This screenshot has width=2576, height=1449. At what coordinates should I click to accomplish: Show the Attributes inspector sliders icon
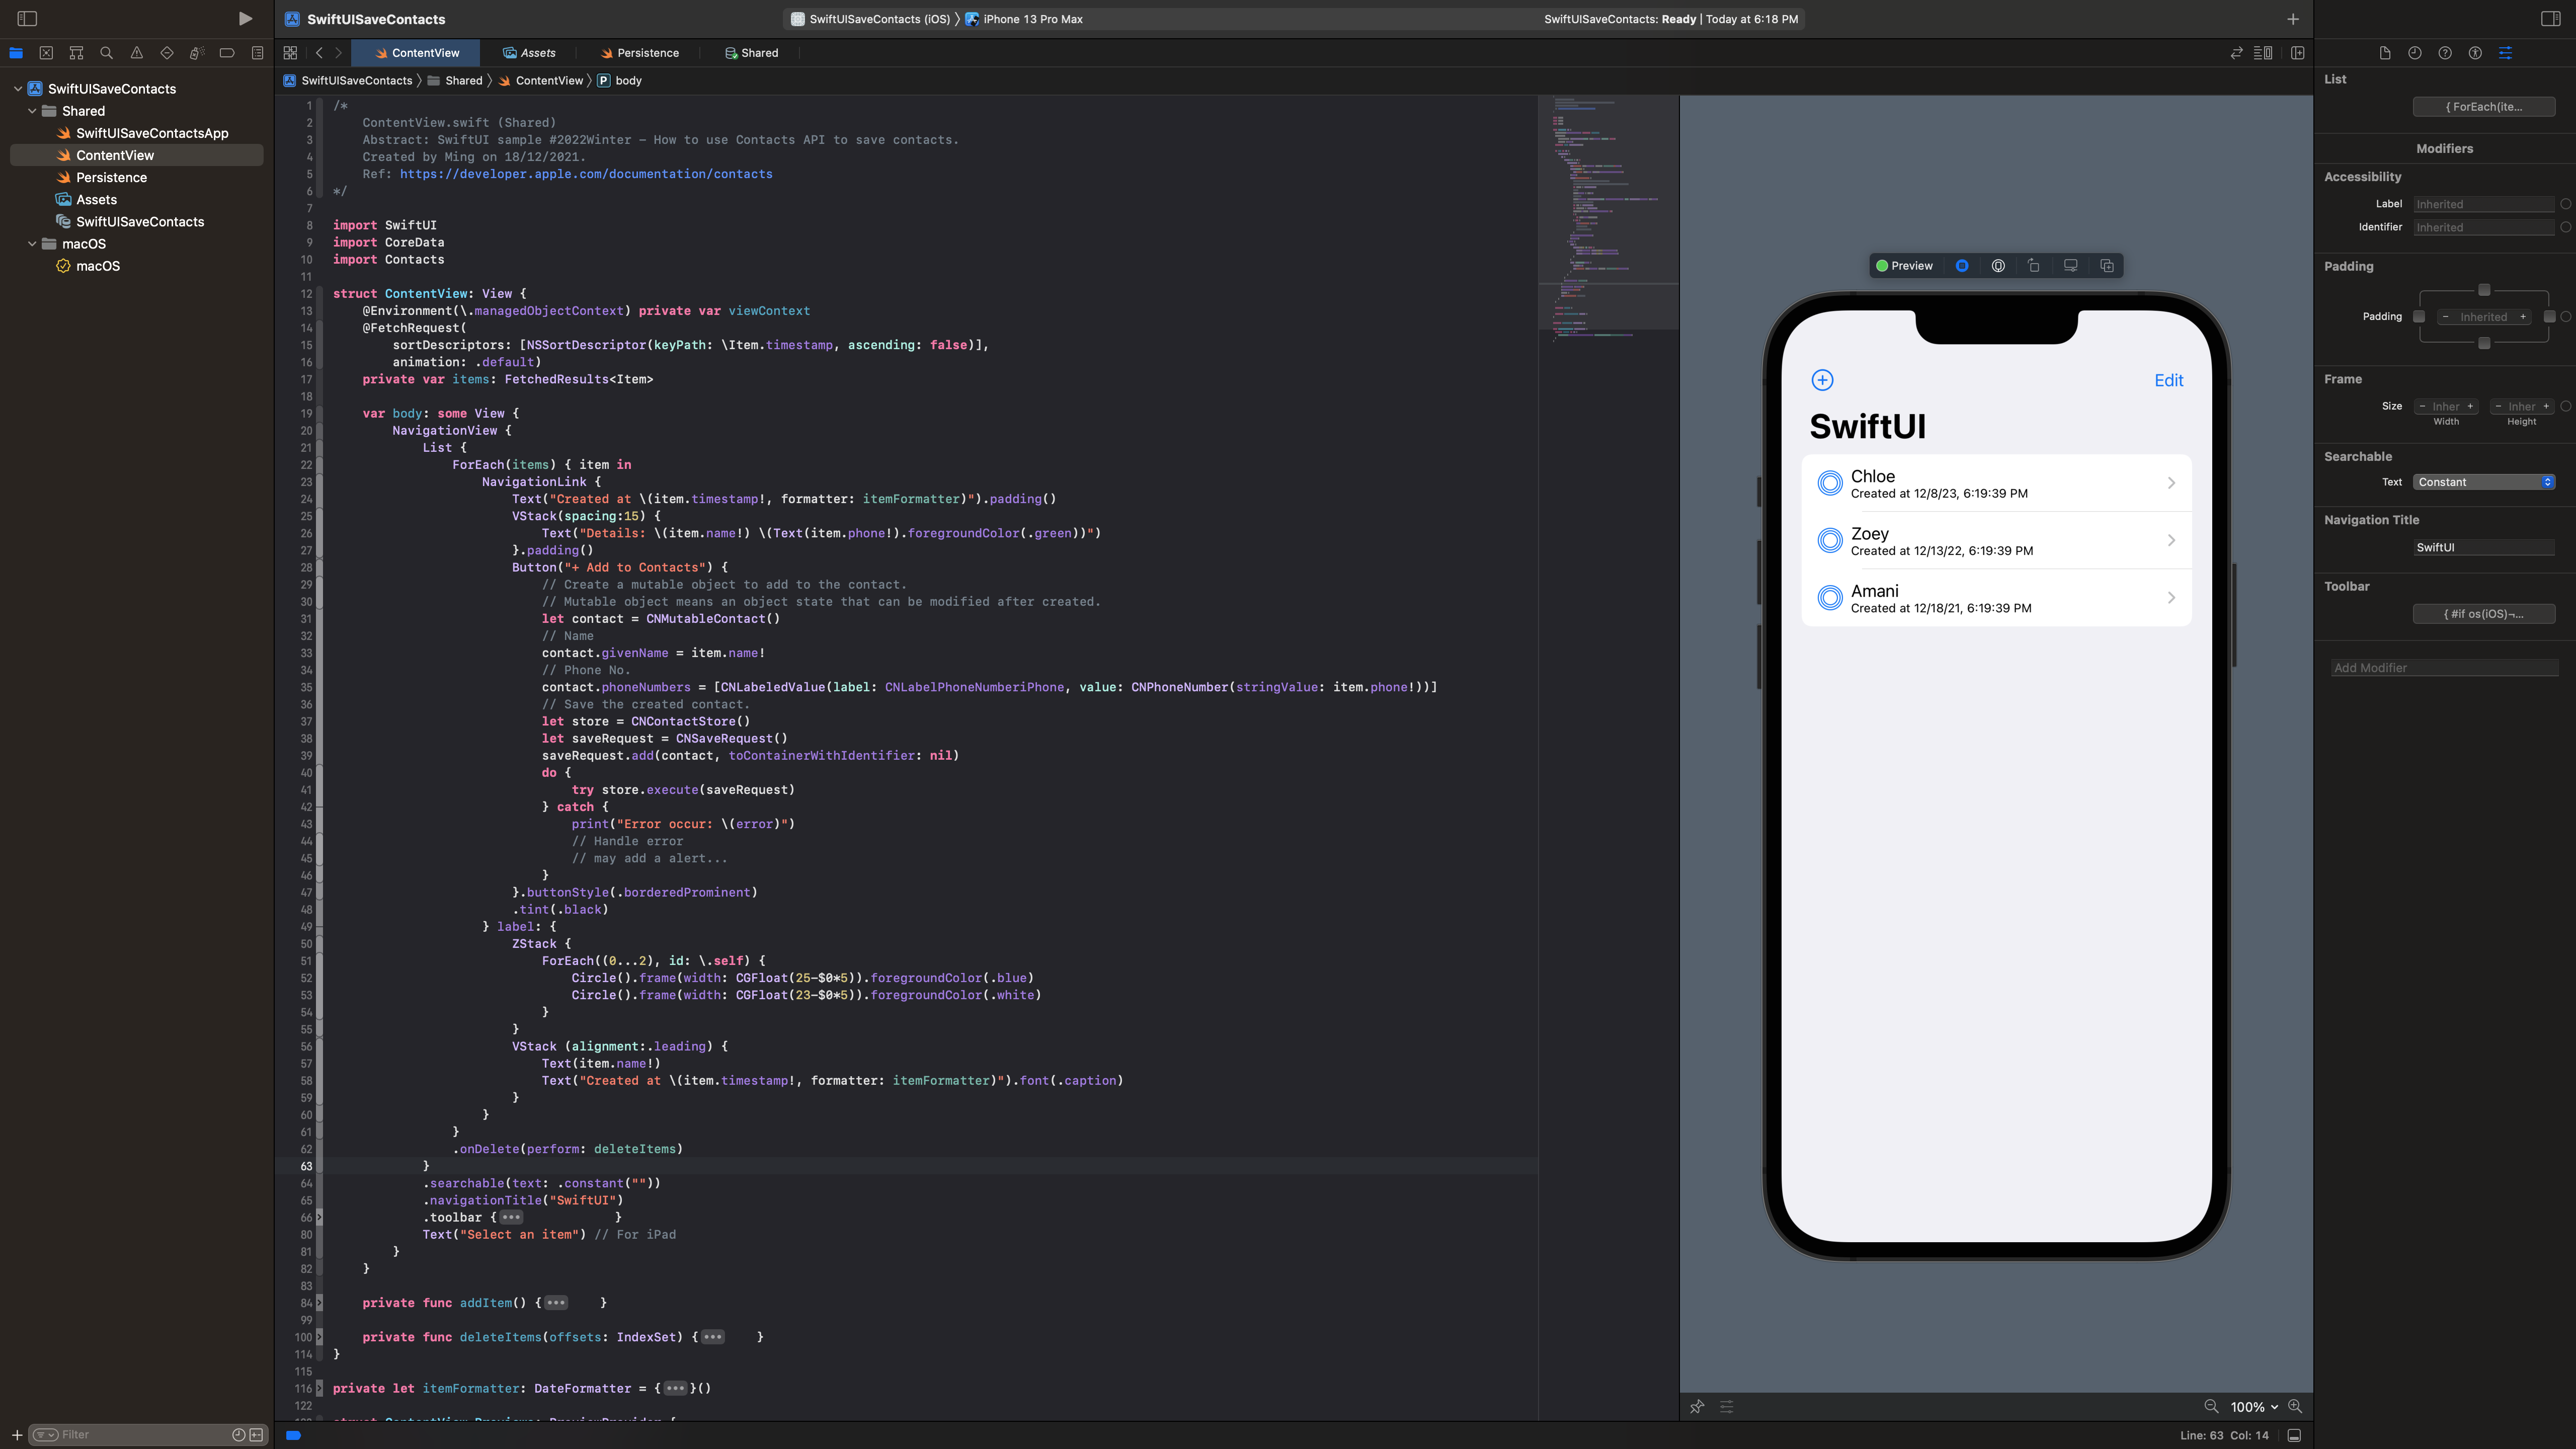(2505, 53)
